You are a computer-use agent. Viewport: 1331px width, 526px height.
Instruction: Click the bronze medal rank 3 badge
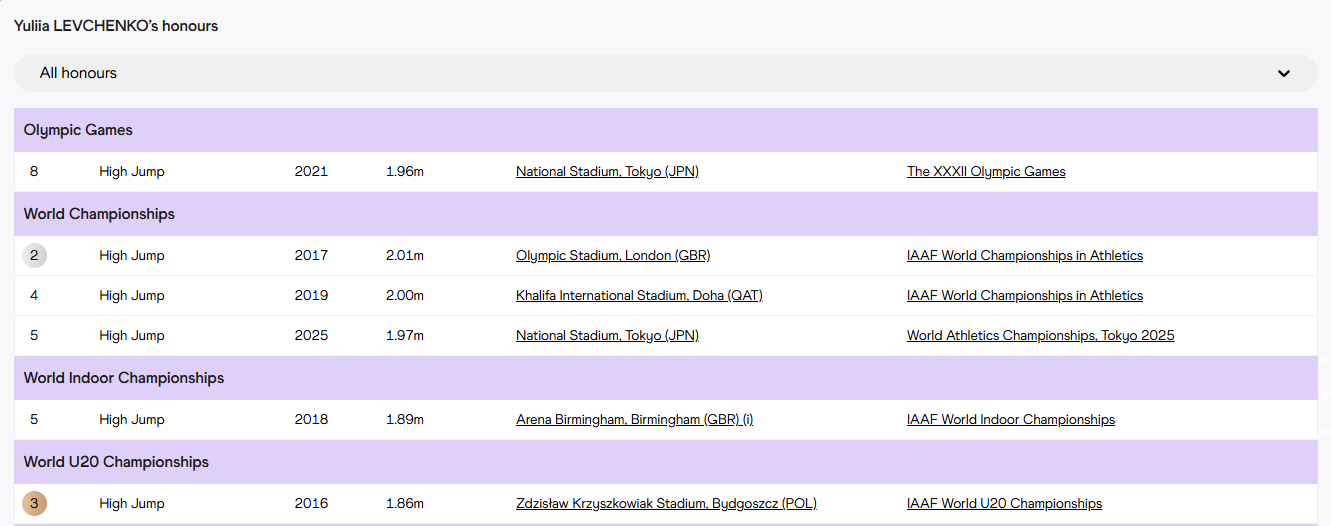coord(34,504)
